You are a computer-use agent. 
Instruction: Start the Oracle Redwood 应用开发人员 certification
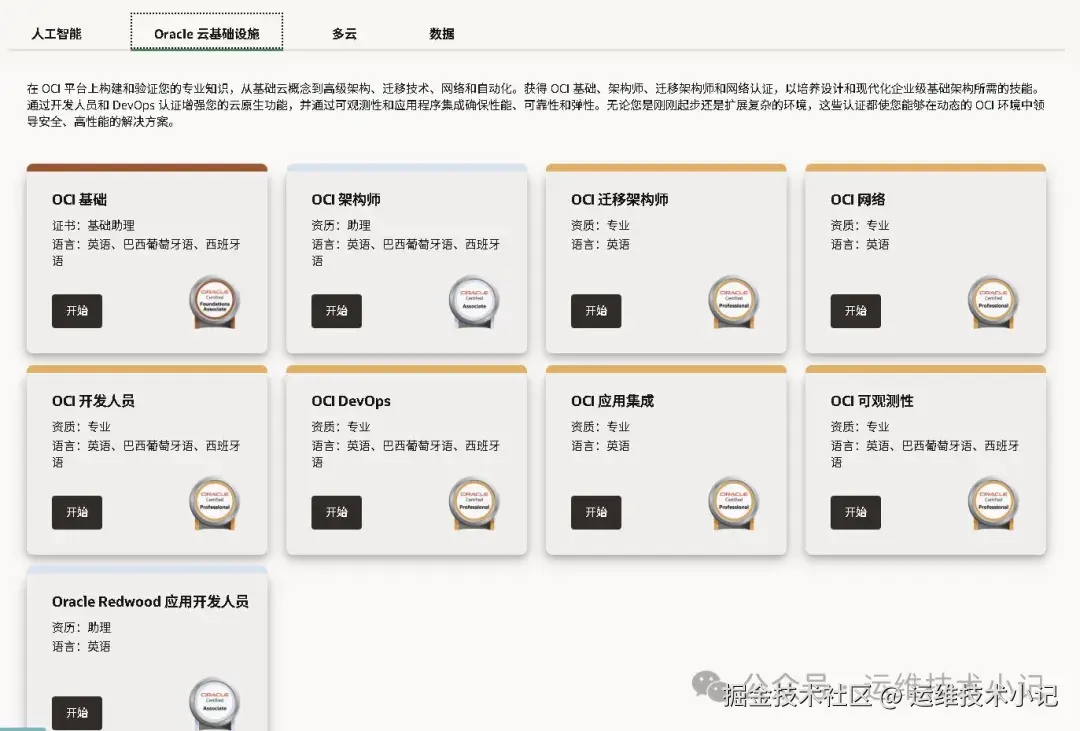pyautogui.click(x=77, y=712)
